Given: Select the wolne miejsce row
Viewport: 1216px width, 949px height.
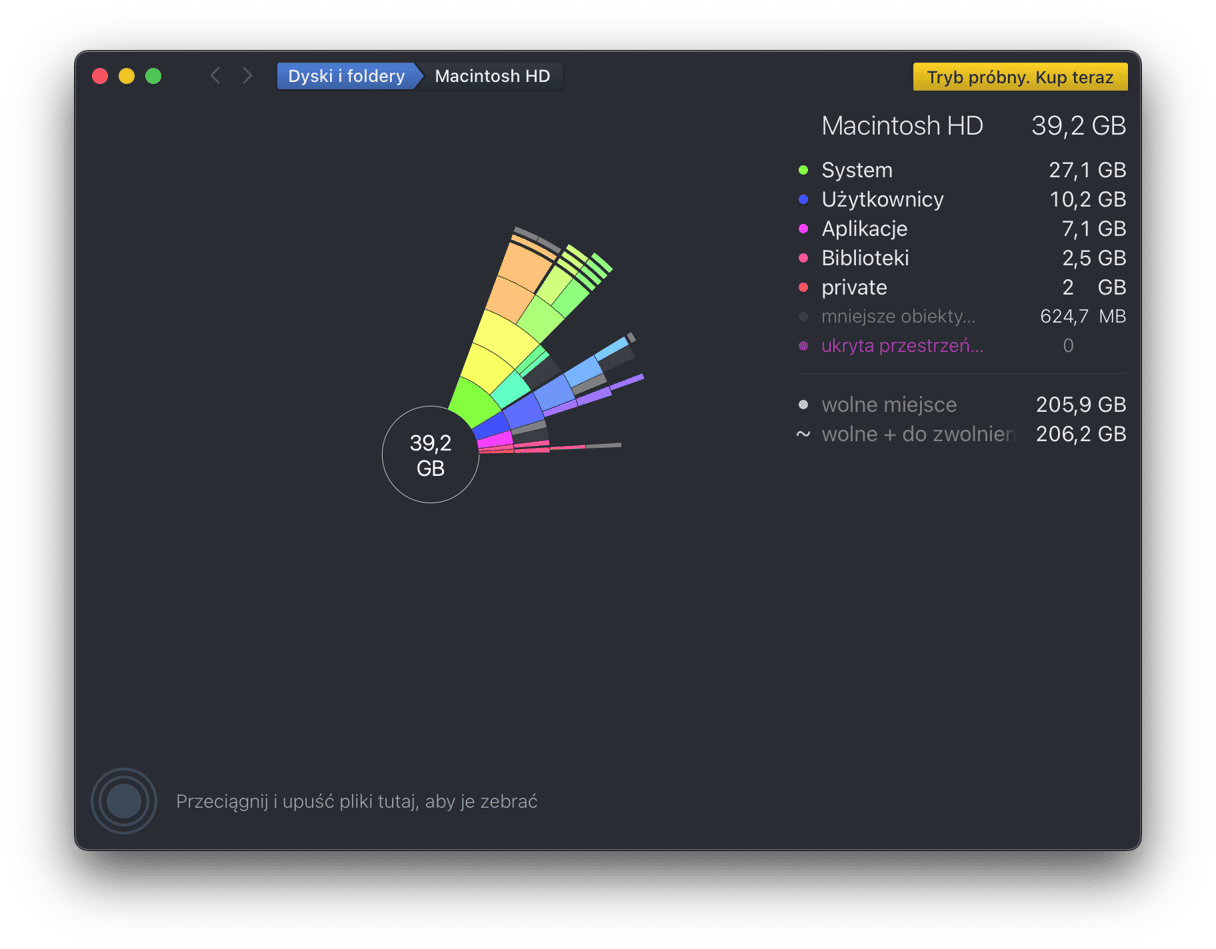Looking at the screenshot, I should tap(888, 405).
